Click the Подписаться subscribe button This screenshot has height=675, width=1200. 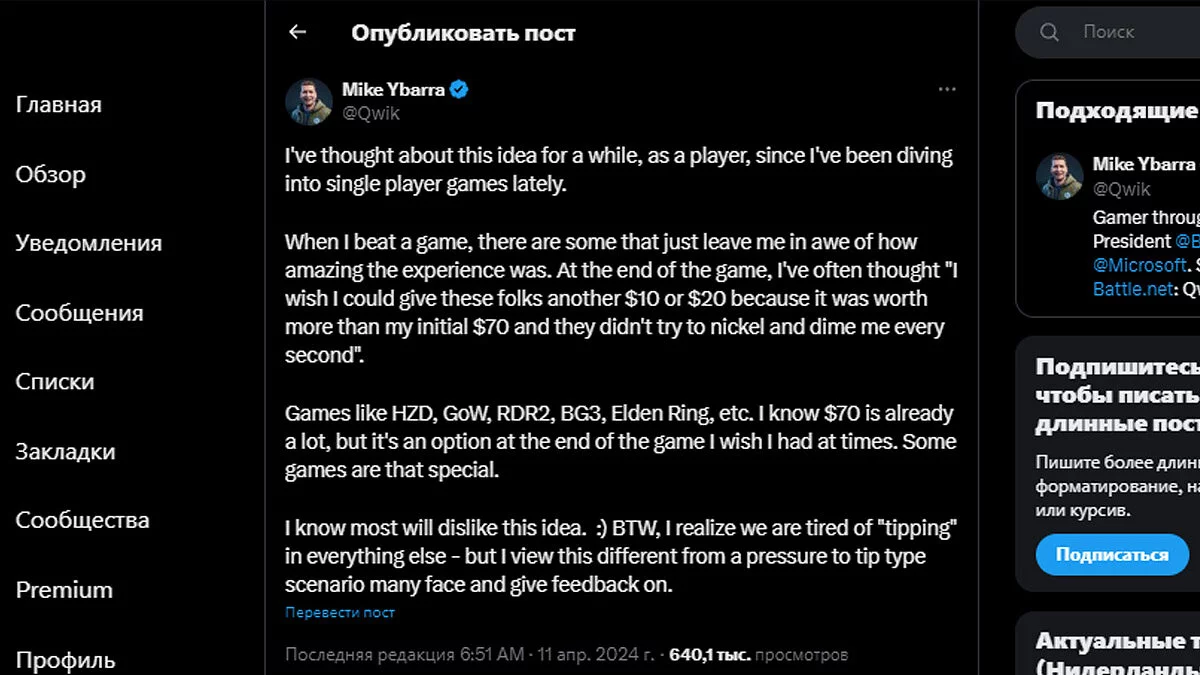(1112, 554)
